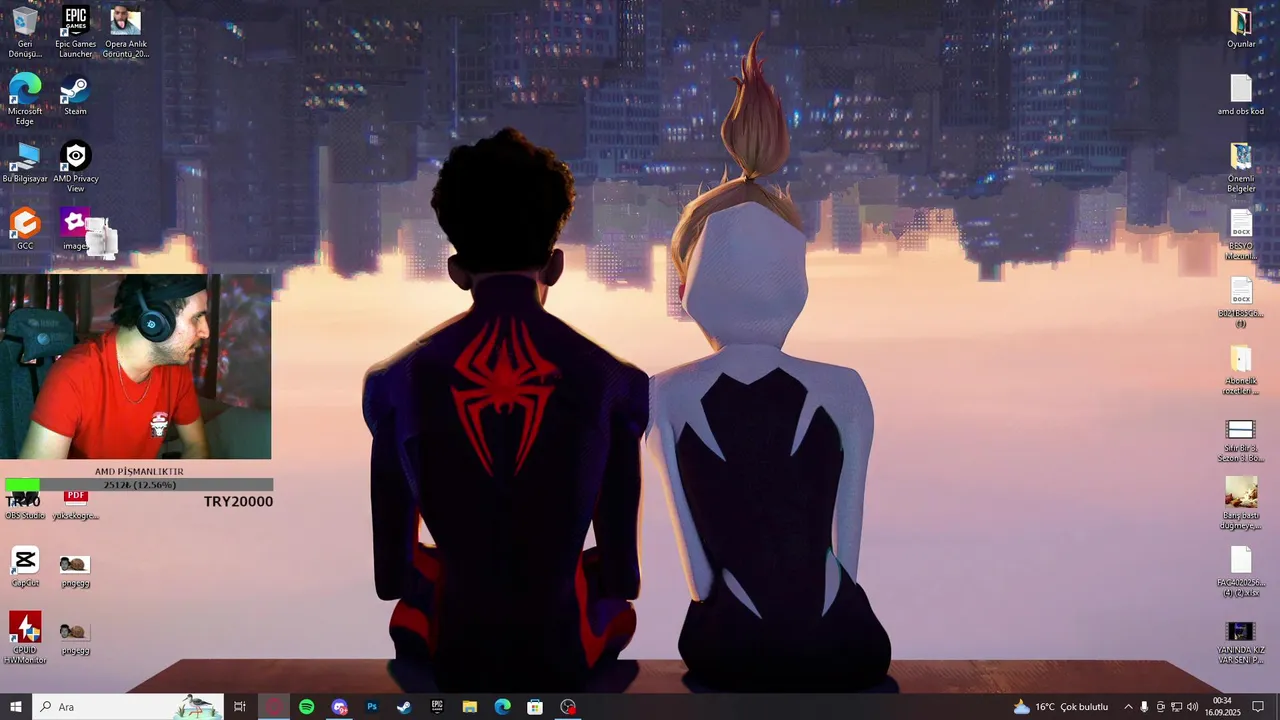1280x720 pixels.
Task: Open Photoshop from the taskbar
Action: tap(372, 707)
